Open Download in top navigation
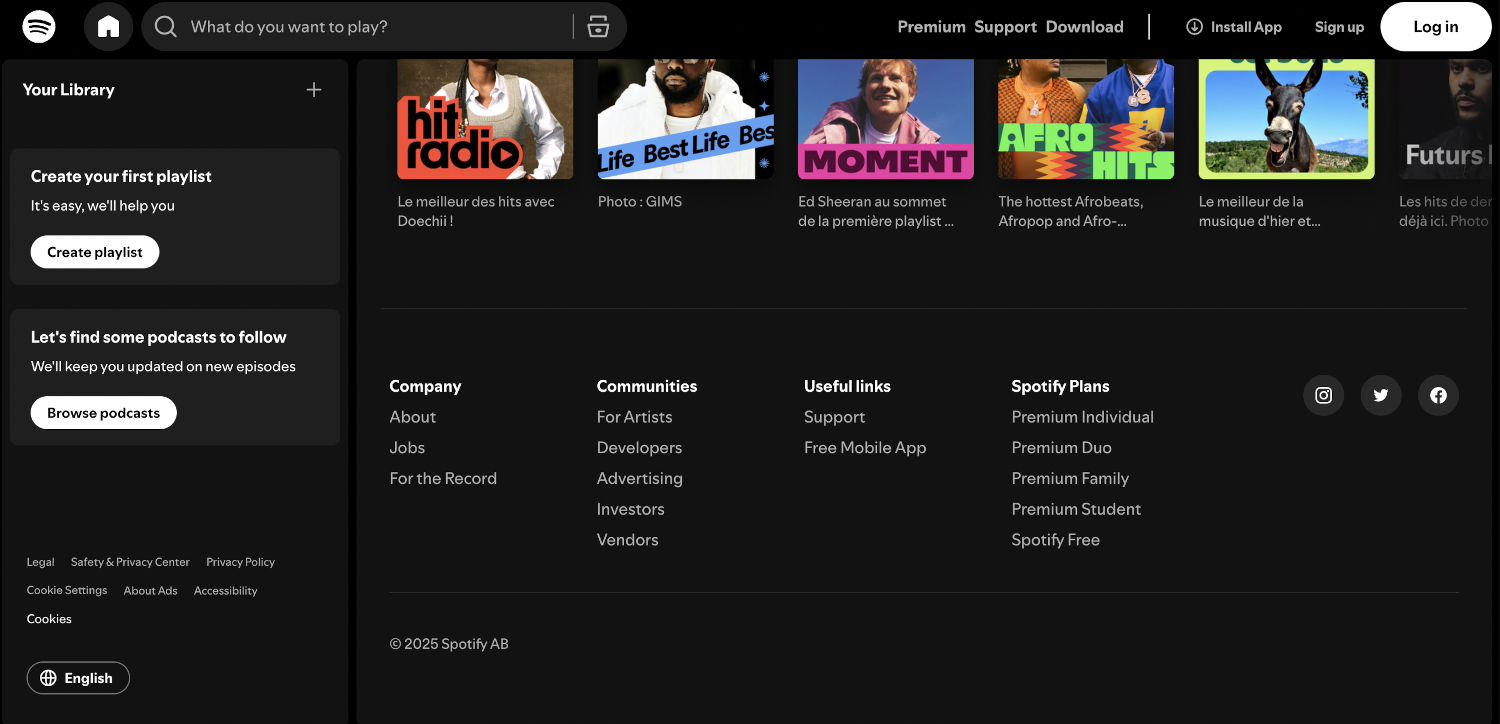 [1084, 27]
